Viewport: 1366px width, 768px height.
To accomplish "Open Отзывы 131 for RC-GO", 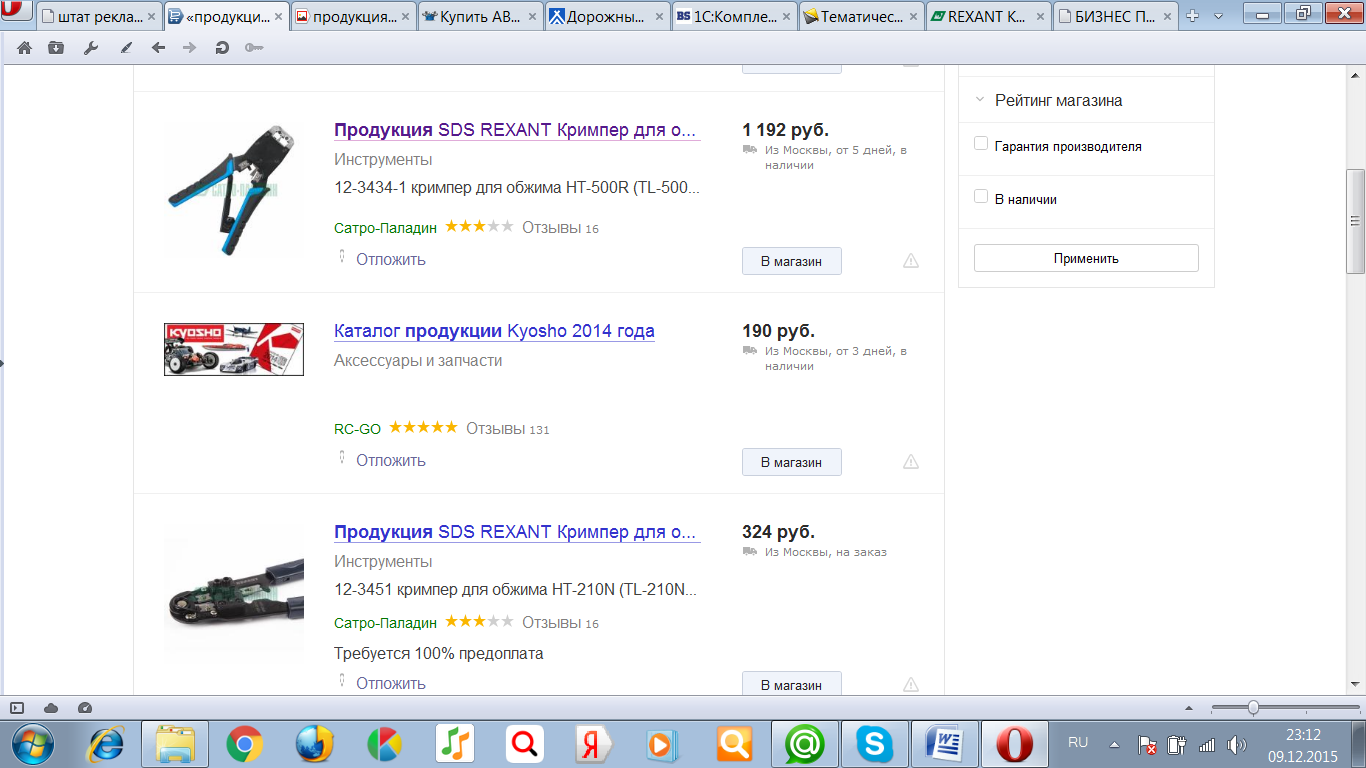I will pyautogui.click(x=508, y=428).
